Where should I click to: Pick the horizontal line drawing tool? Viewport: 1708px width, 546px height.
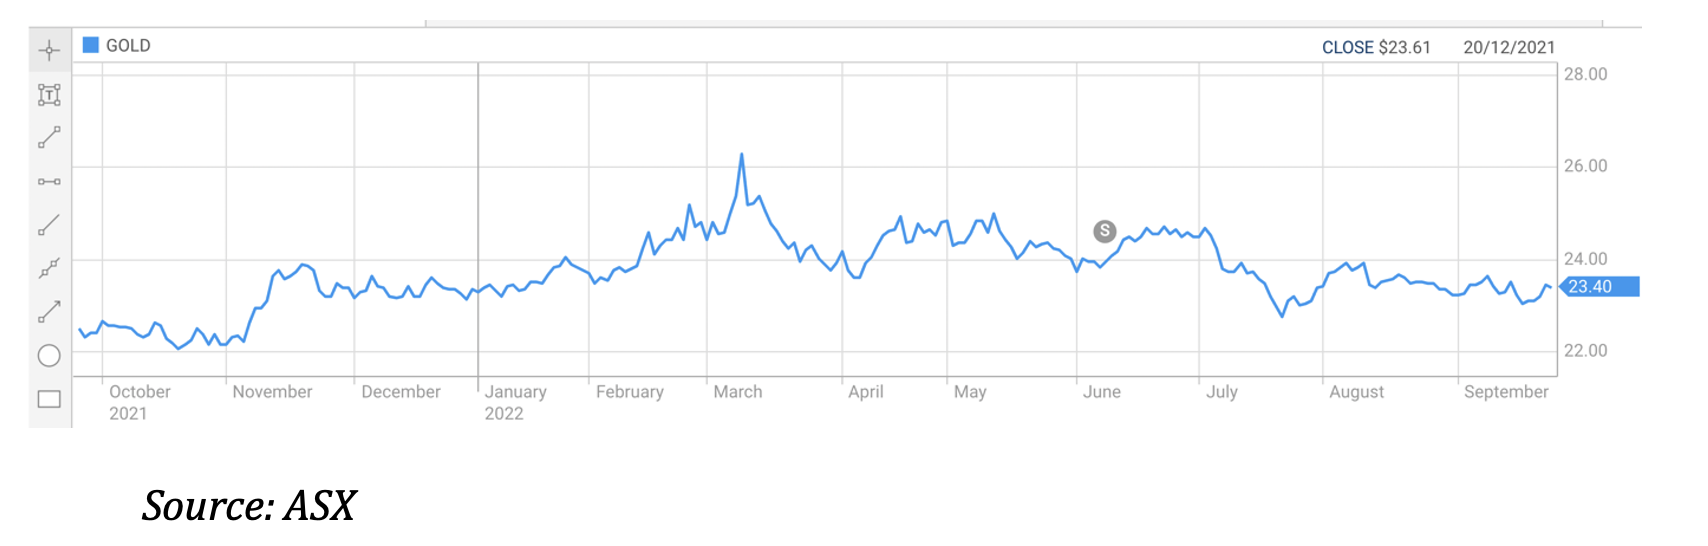pos(49,181)
